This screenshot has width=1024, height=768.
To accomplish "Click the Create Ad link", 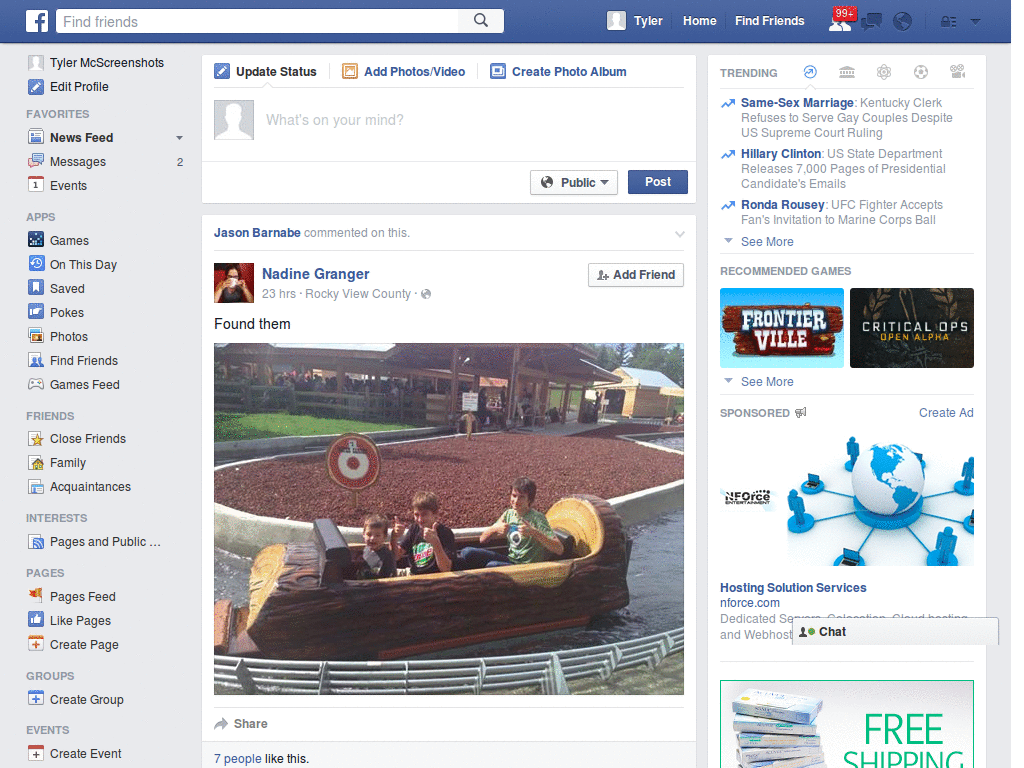I will [x=946, y=413].
